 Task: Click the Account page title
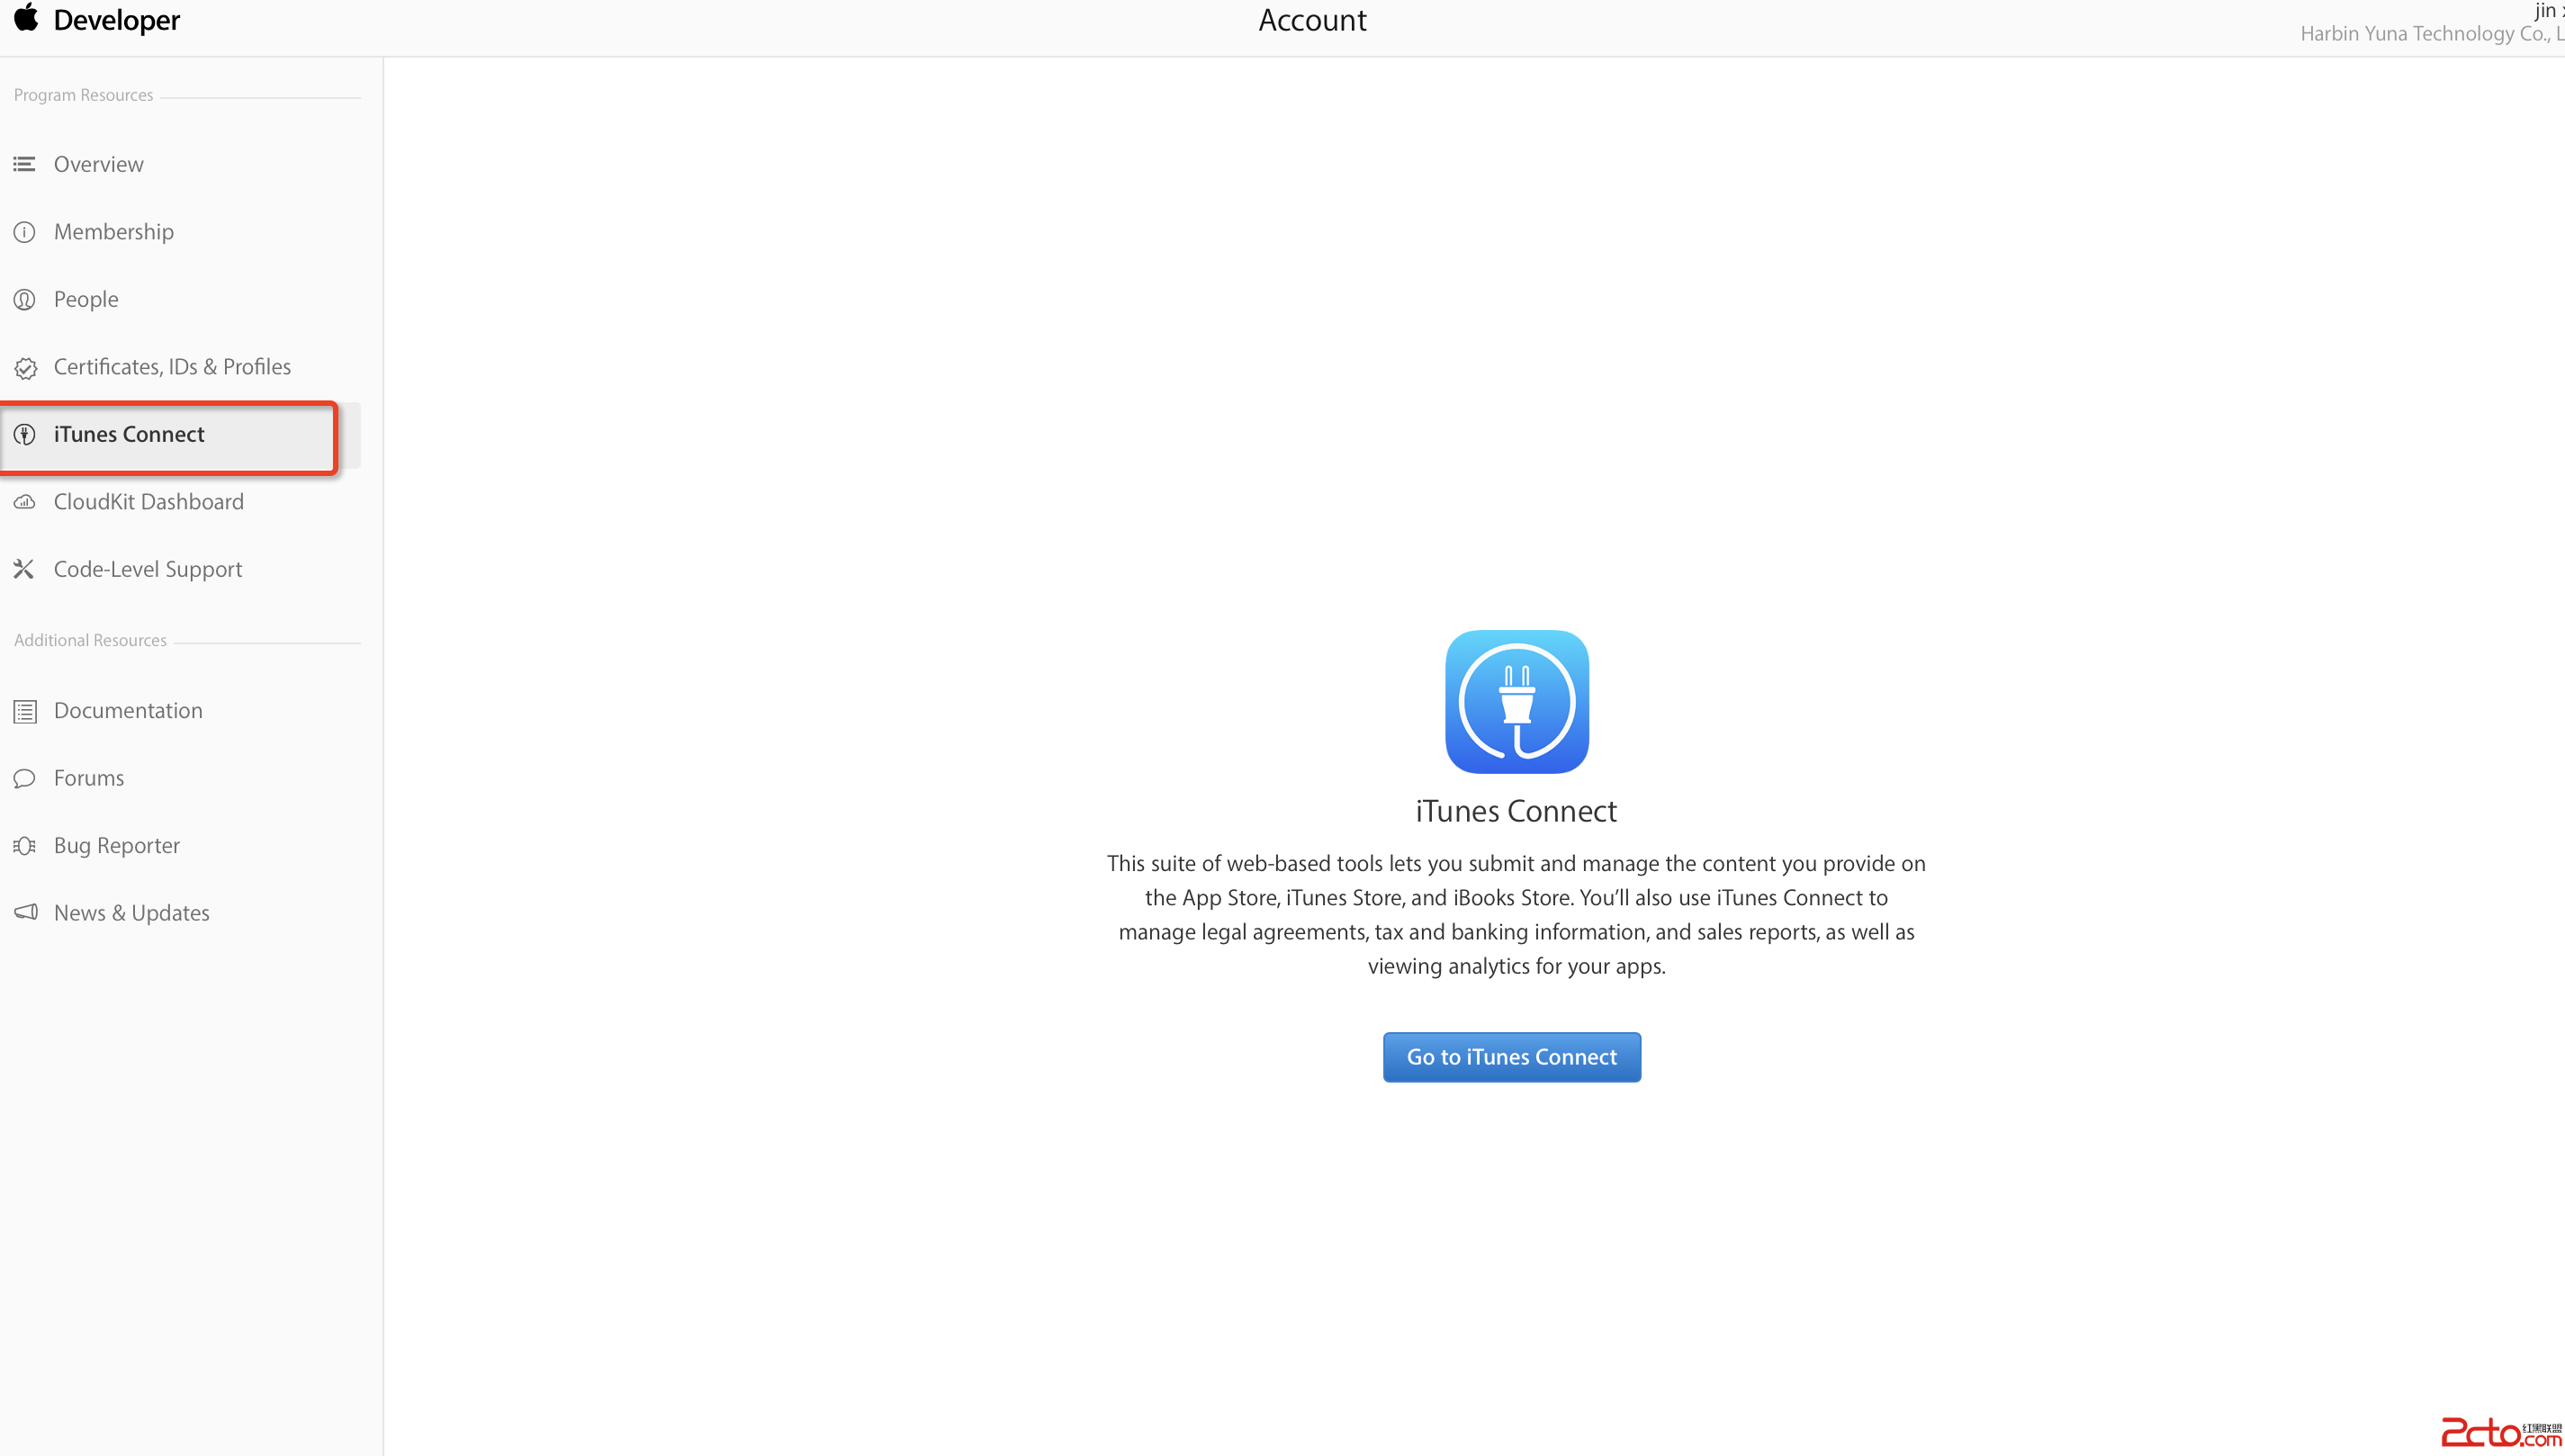coord(1312,20)
